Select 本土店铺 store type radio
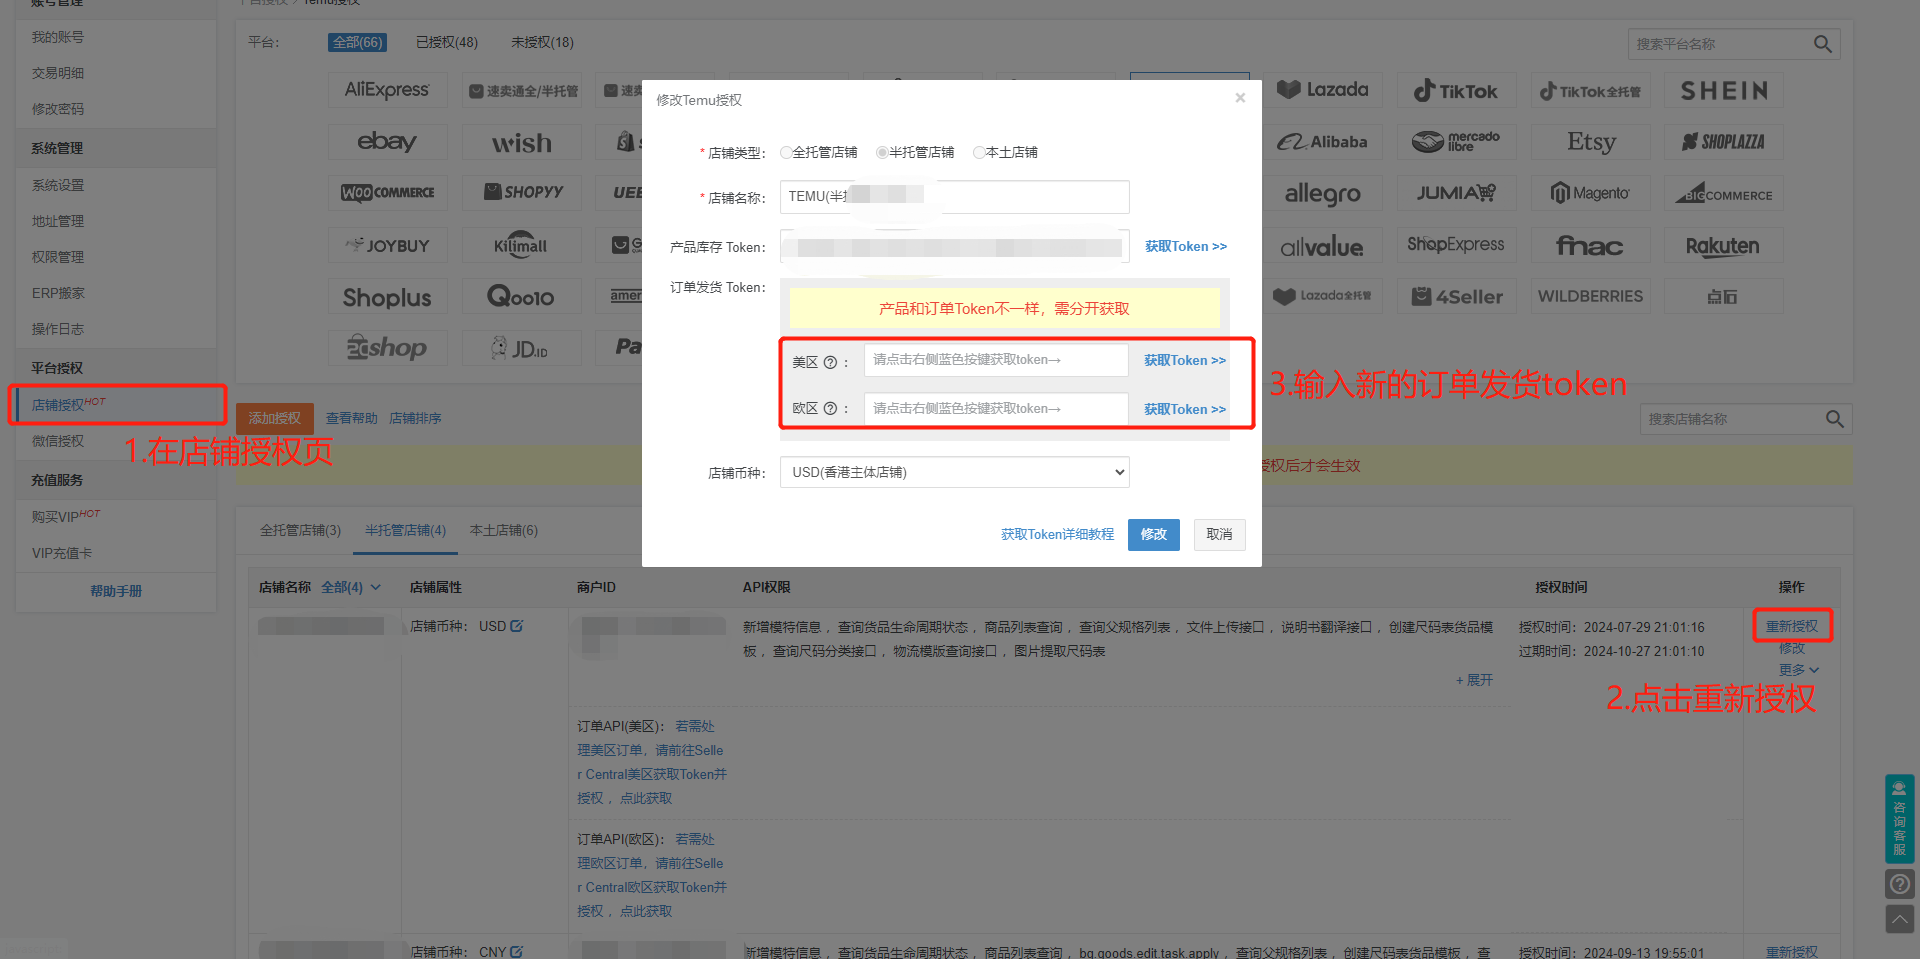The width and height of the screenshot is (1920, 959). tap(979, 152)
